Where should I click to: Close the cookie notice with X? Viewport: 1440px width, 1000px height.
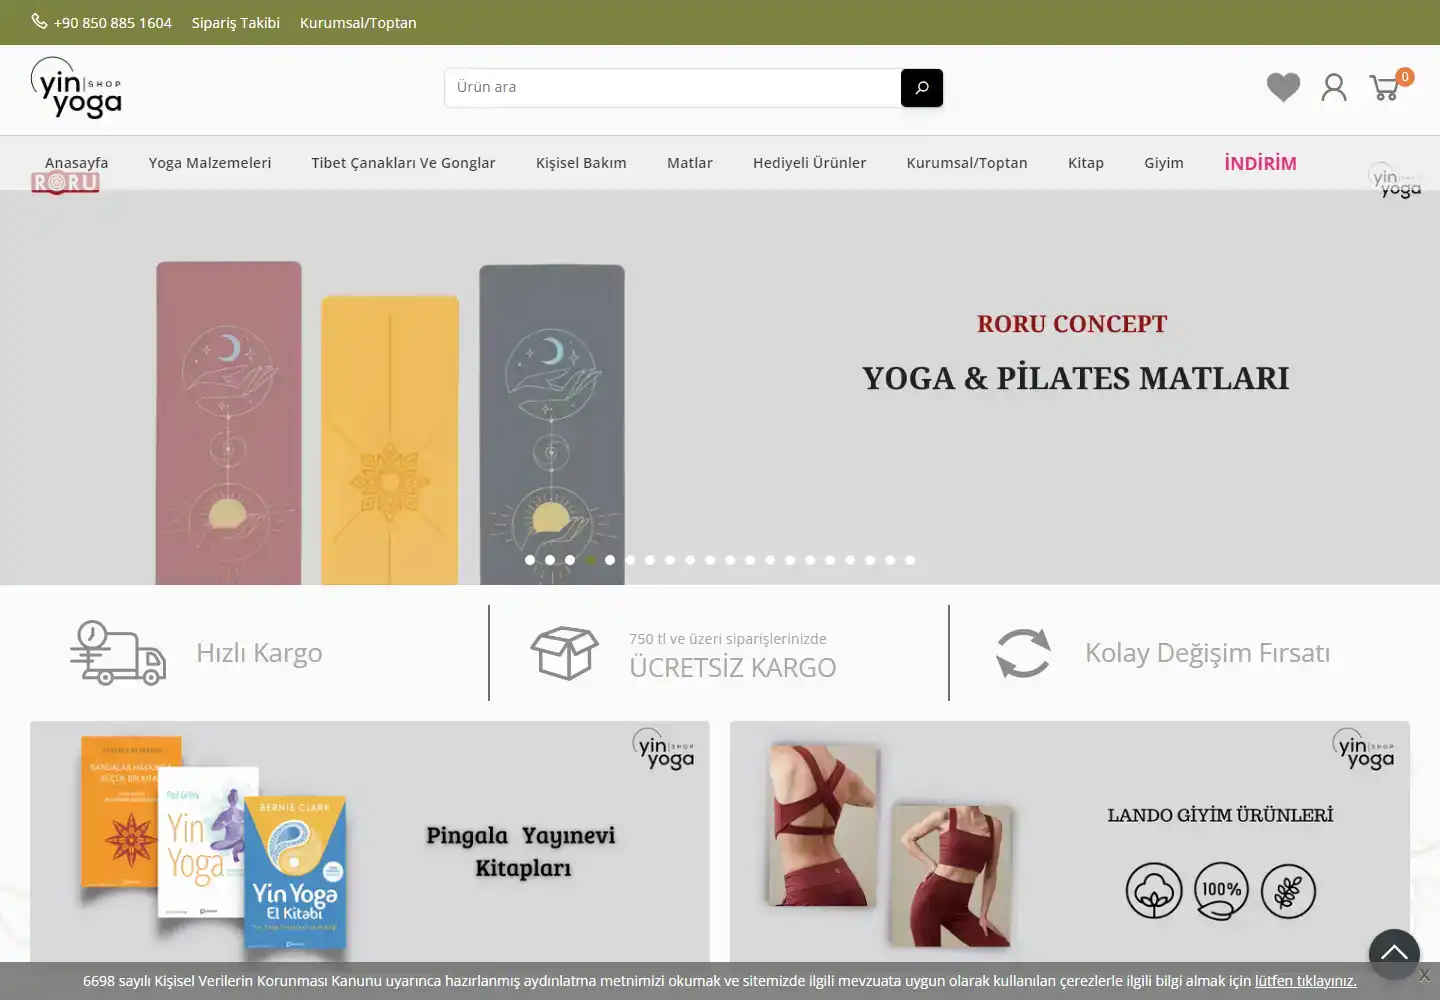pyautogui.click(x=1424, y=975)
